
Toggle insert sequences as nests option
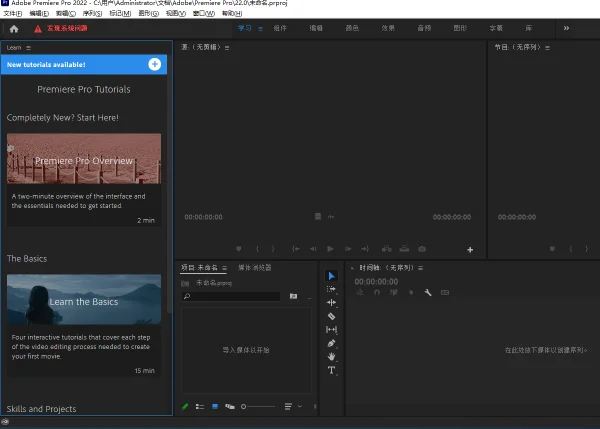[x=360, y=293]
